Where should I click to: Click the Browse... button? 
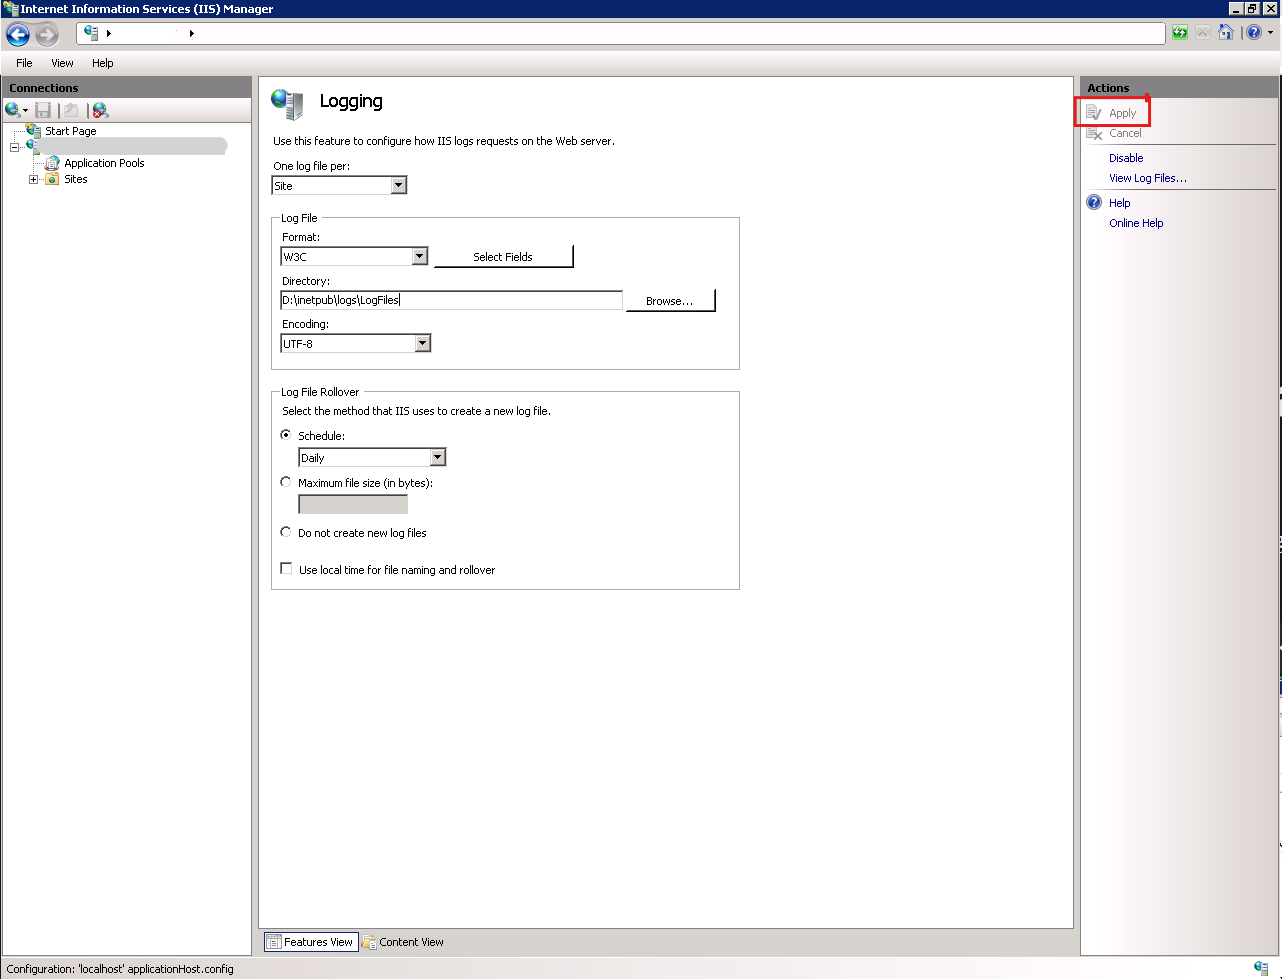tap(670, 301)
